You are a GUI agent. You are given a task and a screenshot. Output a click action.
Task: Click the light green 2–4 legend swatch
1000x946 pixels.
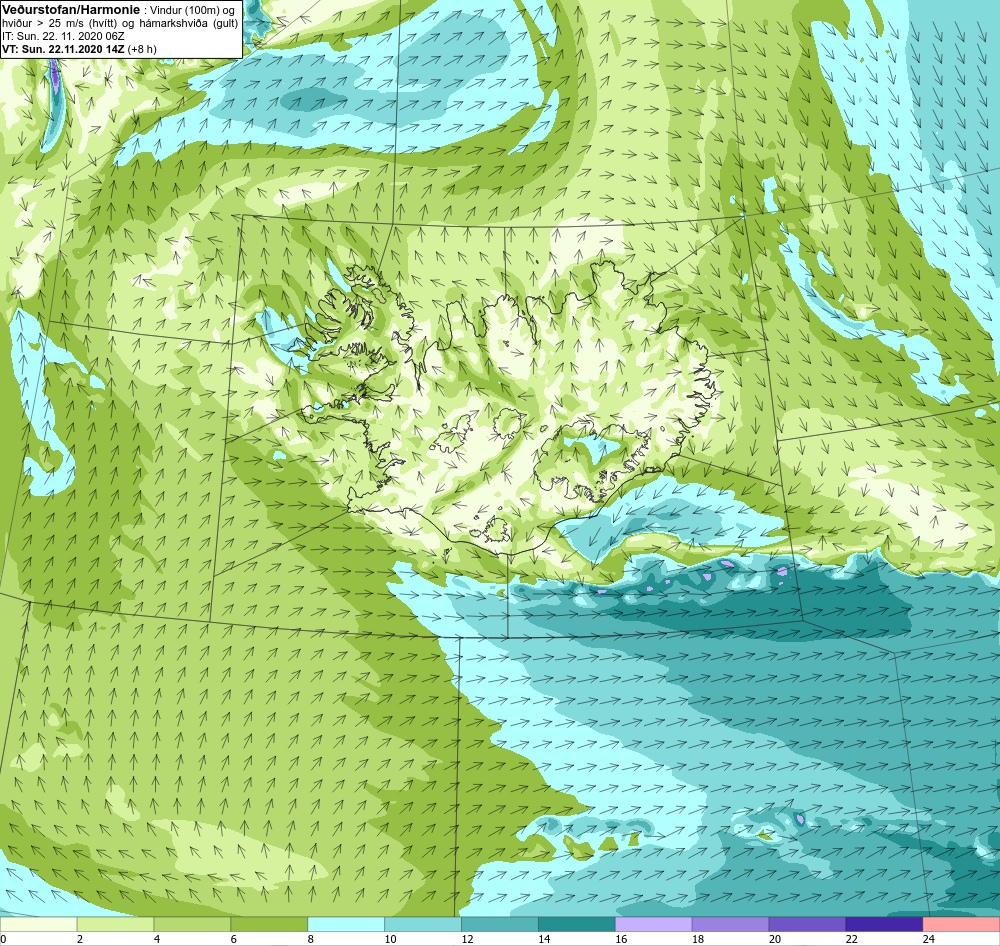point(115,924)
